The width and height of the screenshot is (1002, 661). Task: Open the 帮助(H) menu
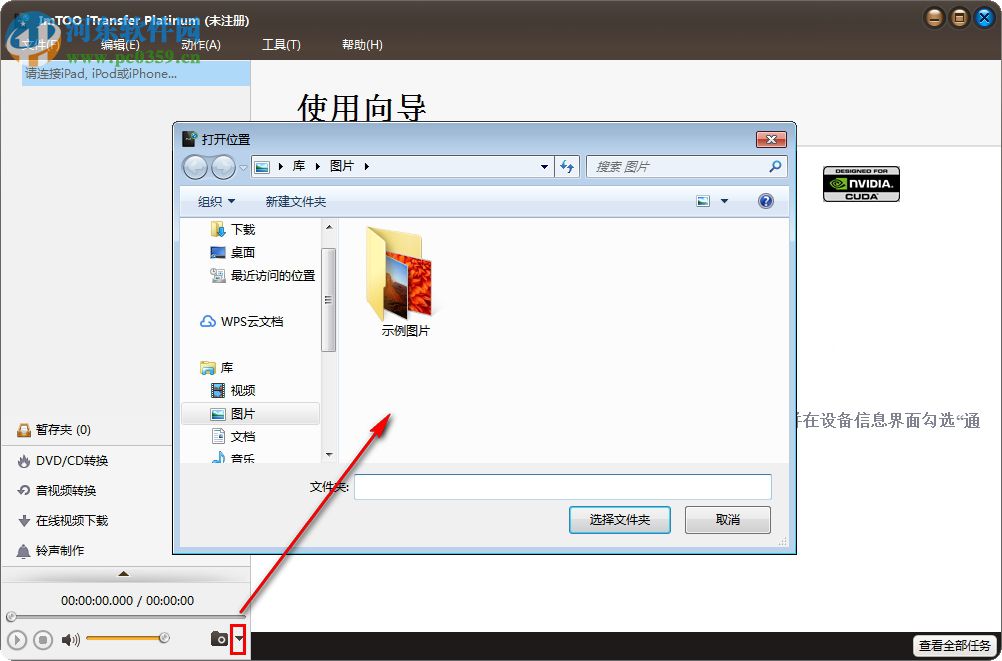click(361, 44)
